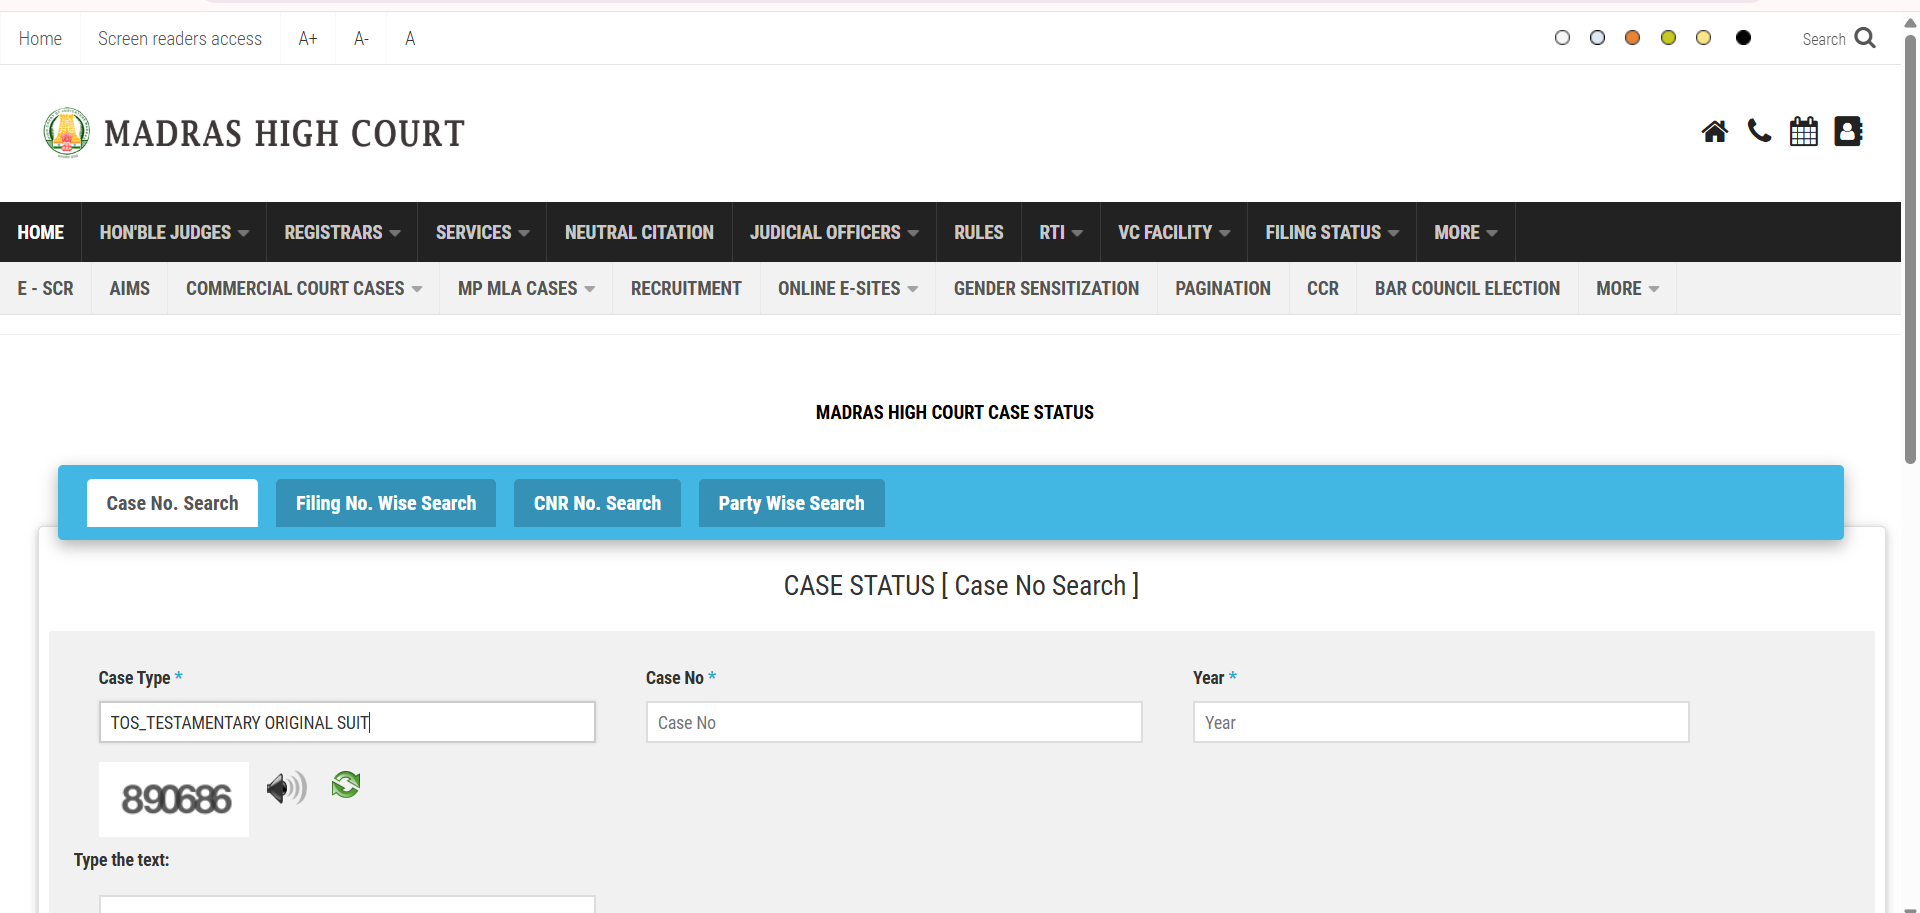
Task: Play the captcha audio speaker icon
Action: (286, 788)
